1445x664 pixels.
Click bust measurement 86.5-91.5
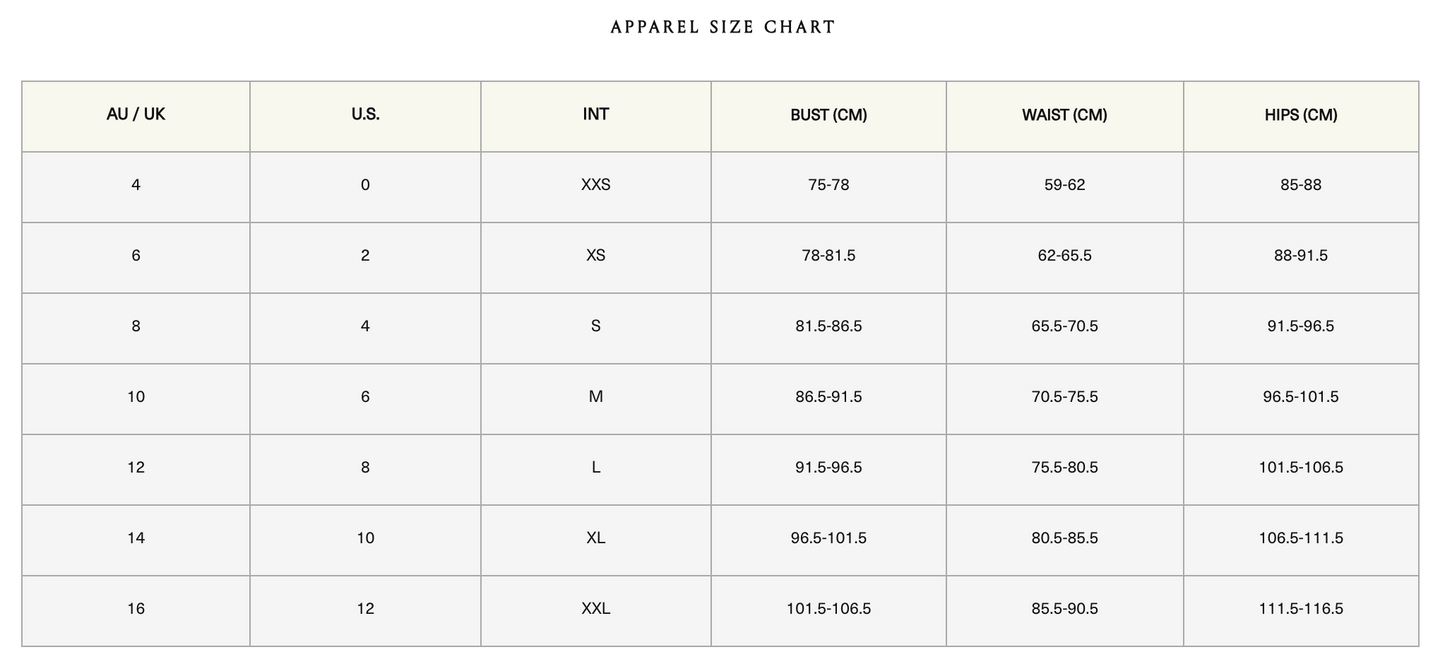(828, 397)
